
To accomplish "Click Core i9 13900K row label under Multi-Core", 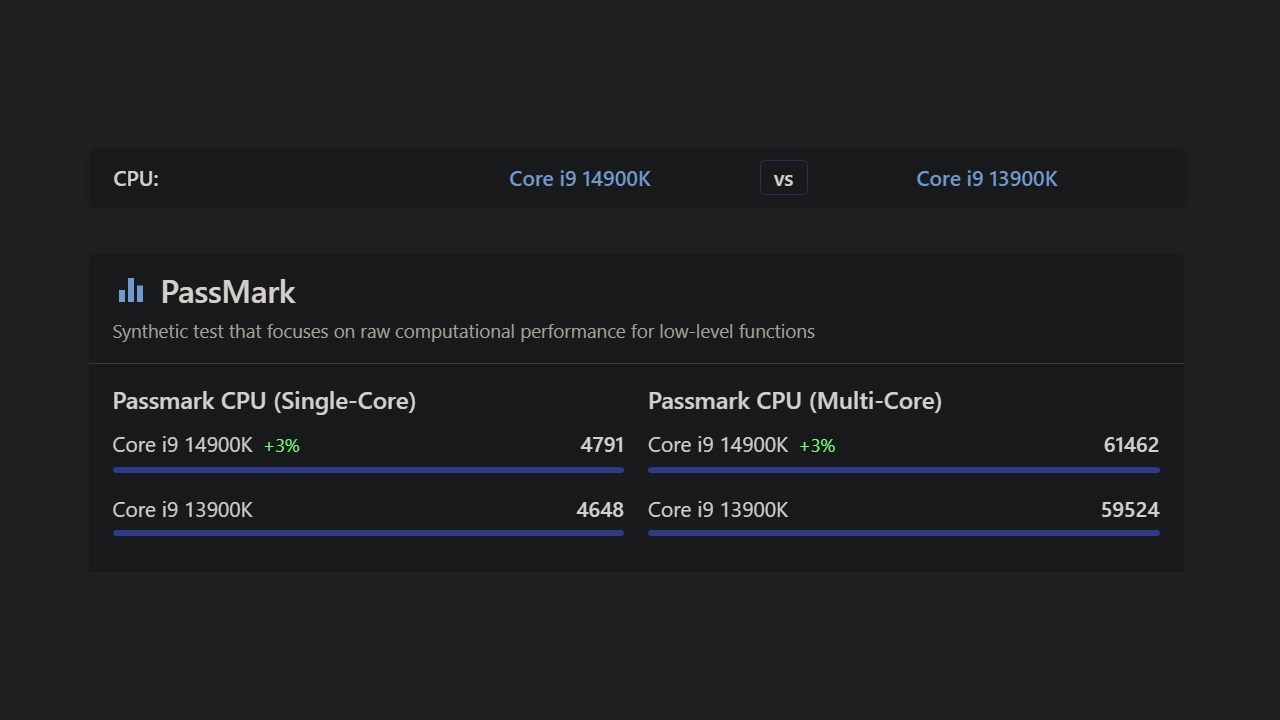I will [x=718, y=509].
